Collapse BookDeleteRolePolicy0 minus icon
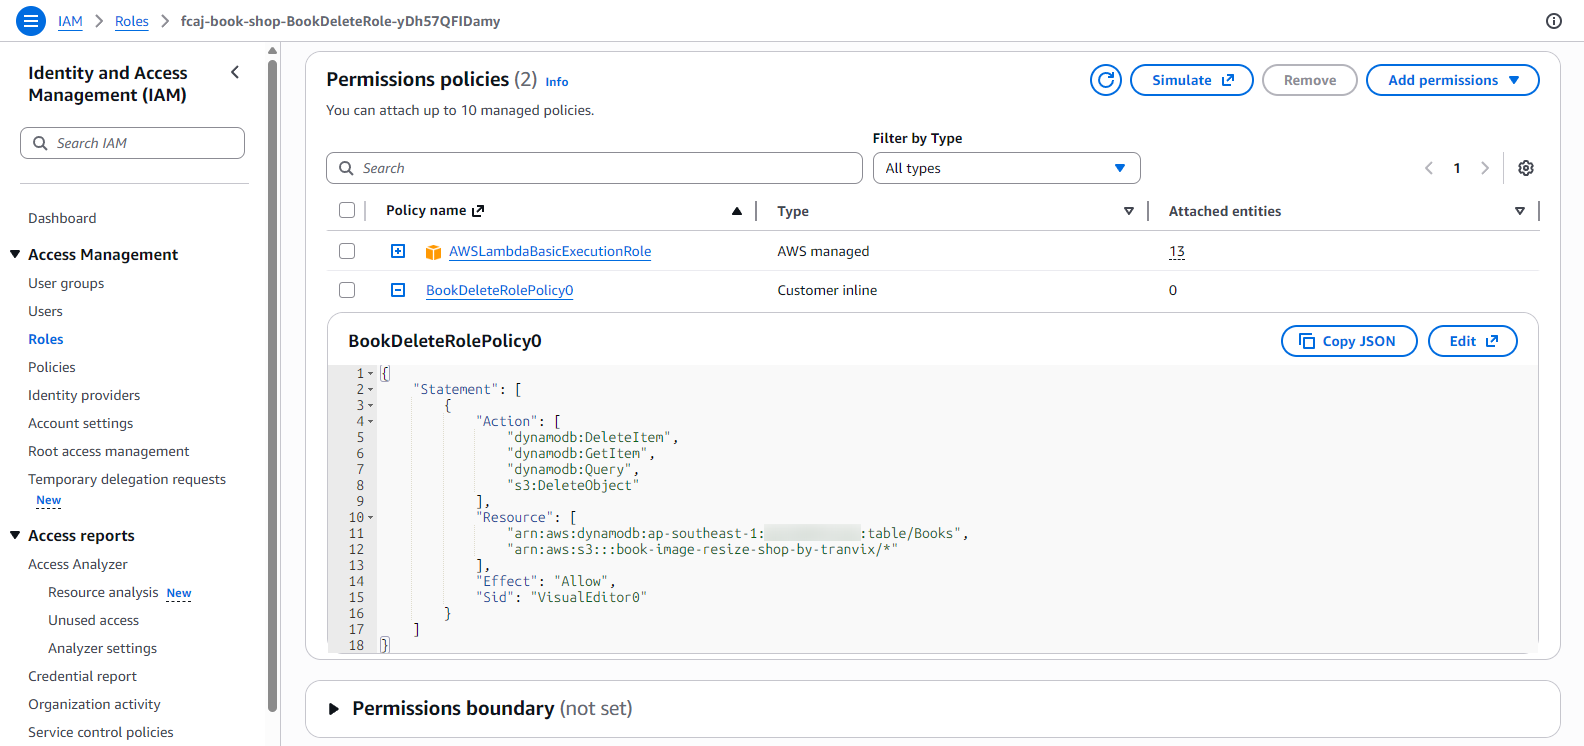This screenshot has width=1584, height=746. click(x=398, y=290)
